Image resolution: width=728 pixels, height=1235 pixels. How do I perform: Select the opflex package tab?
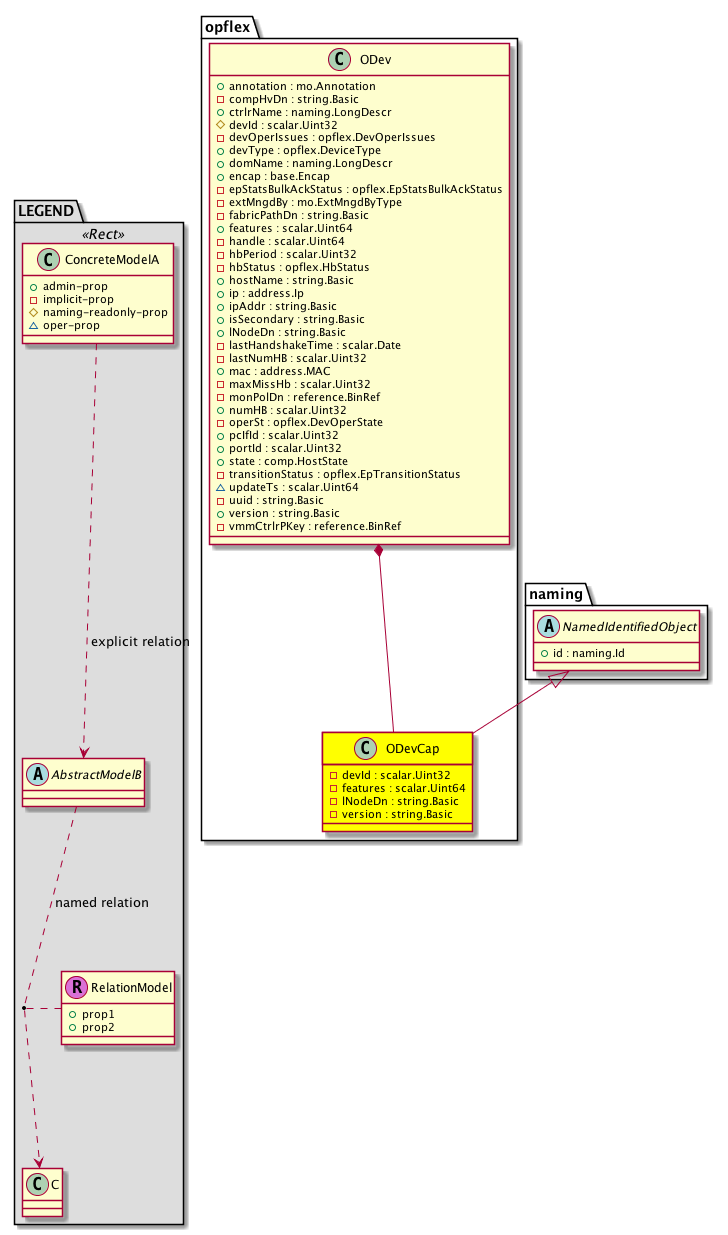(x=229, y=27)
